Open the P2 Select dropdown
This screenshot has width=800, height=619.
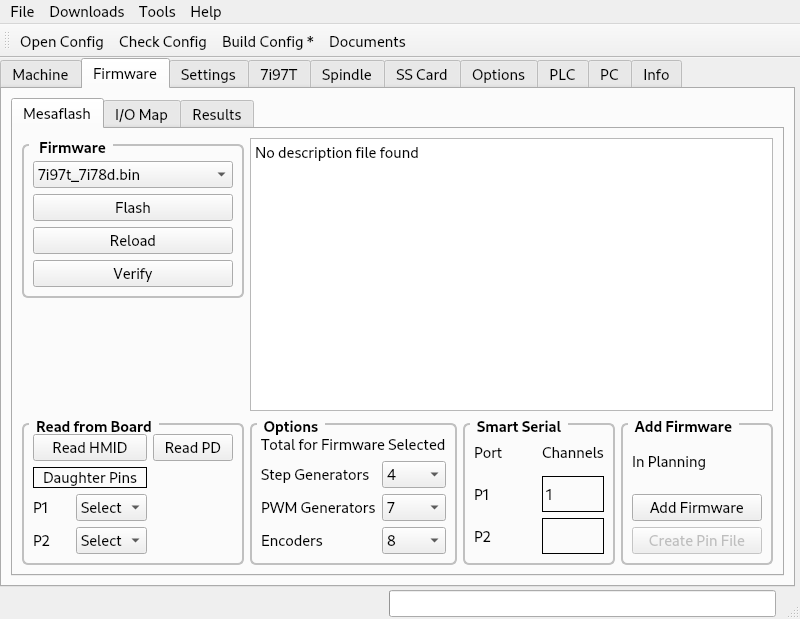(x=111, y=540)
